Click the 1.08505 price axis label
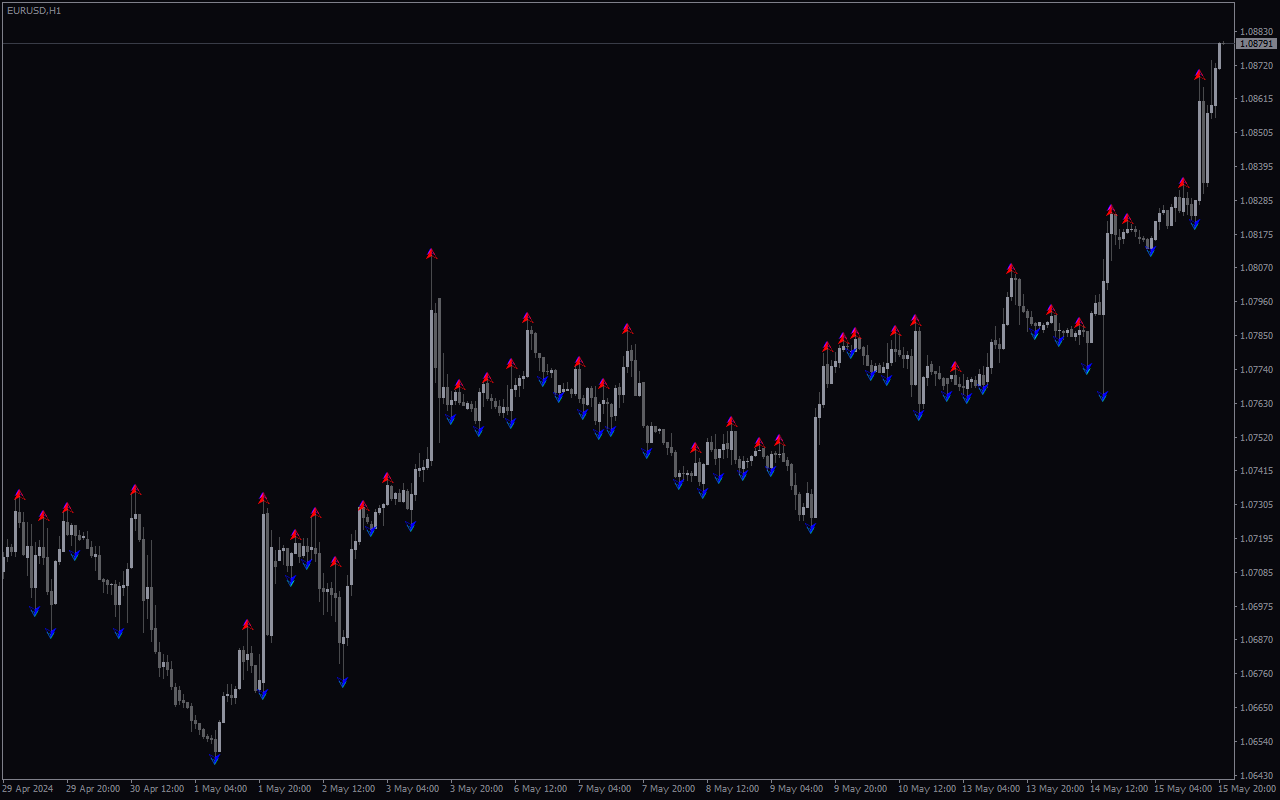The height and width of the screenshot is (800, 1280). tap(1256, 133)
